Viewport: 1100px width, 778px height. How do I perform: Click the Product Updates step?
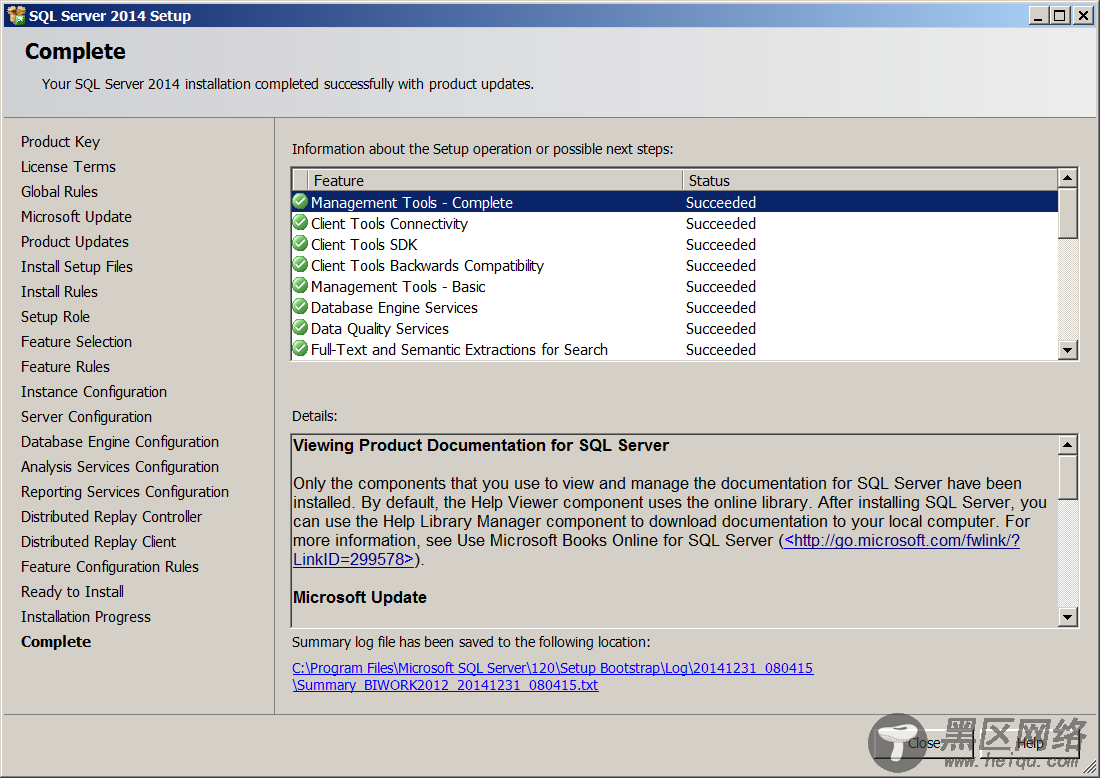pos(75,242)
